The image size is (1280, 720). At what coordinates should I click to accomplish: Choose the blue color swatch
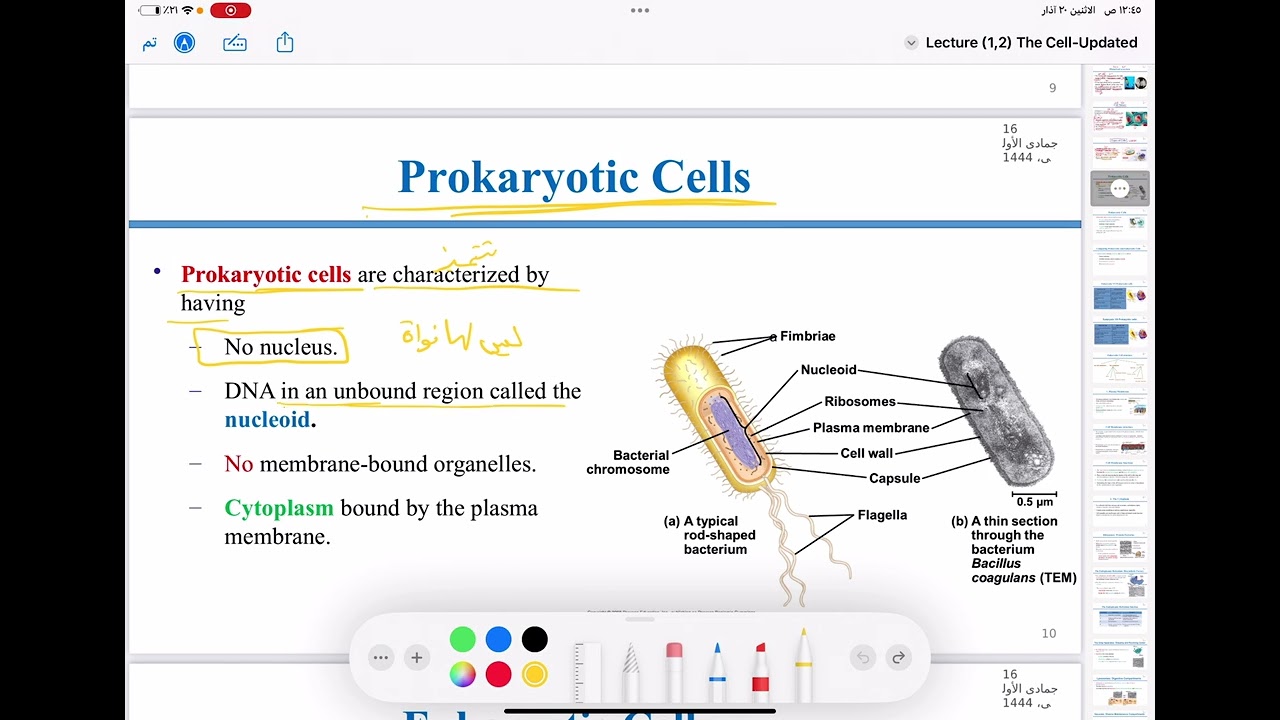click(x=498, y=639)
